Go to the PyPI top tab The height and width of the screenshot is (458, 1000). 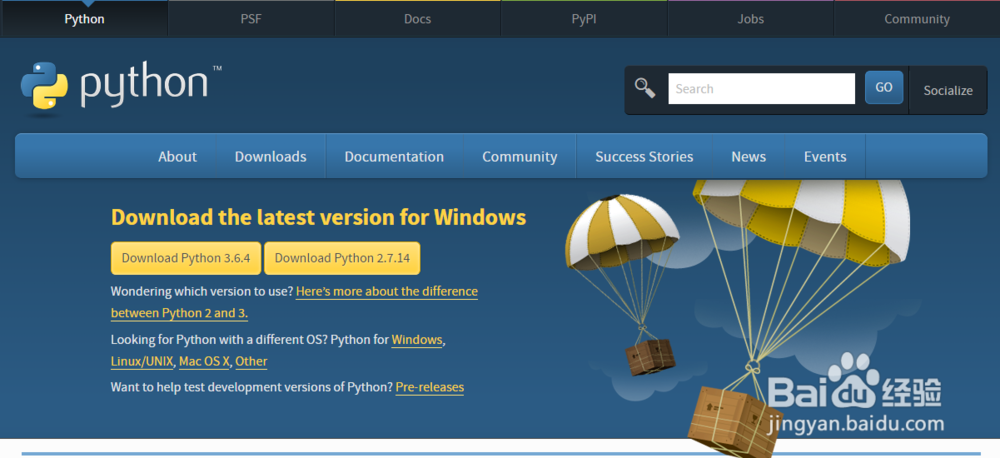pos(584,19)
